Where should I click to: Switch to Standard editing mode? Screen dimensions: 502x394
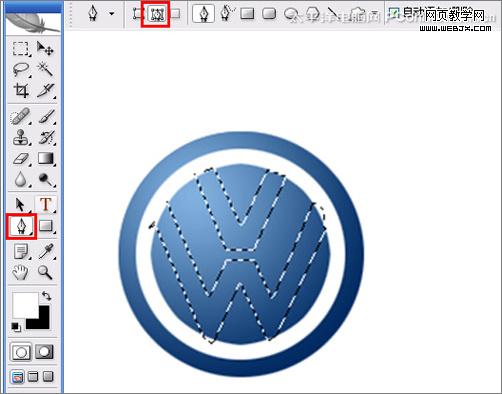click(x=21, y=352)
